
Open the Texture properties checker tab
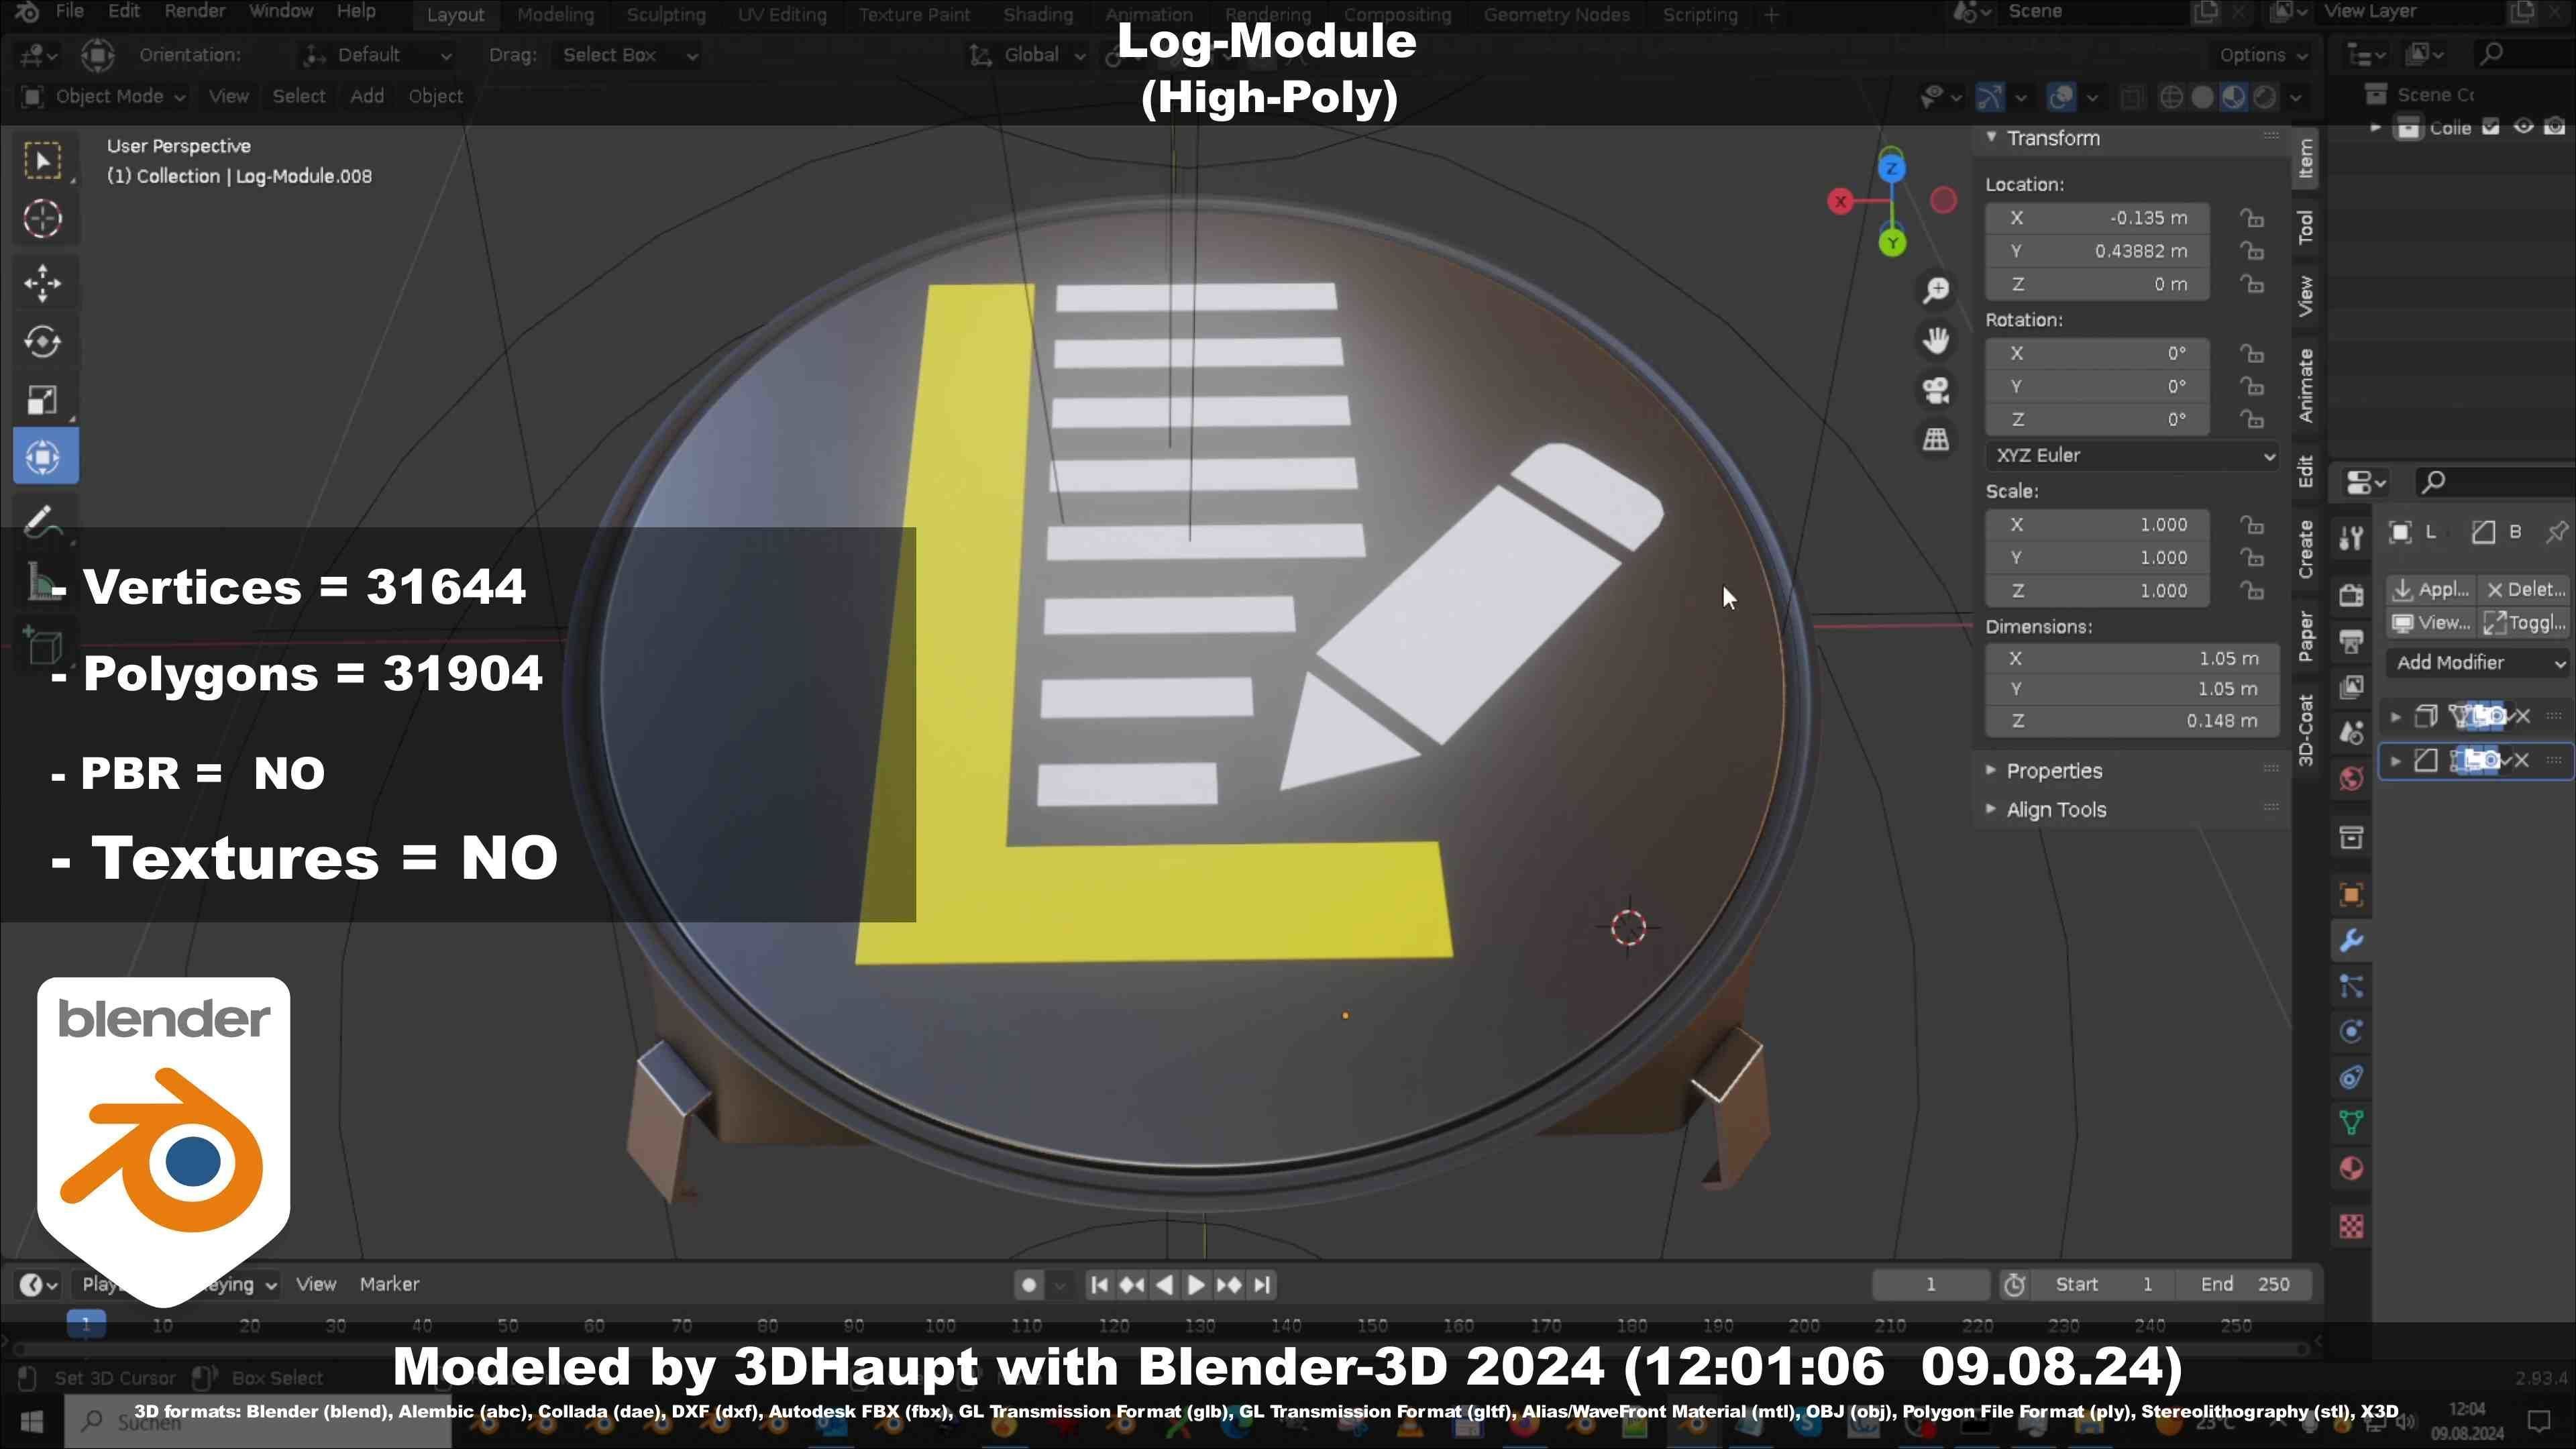pyautogui.click(x=2351, y=1226)
